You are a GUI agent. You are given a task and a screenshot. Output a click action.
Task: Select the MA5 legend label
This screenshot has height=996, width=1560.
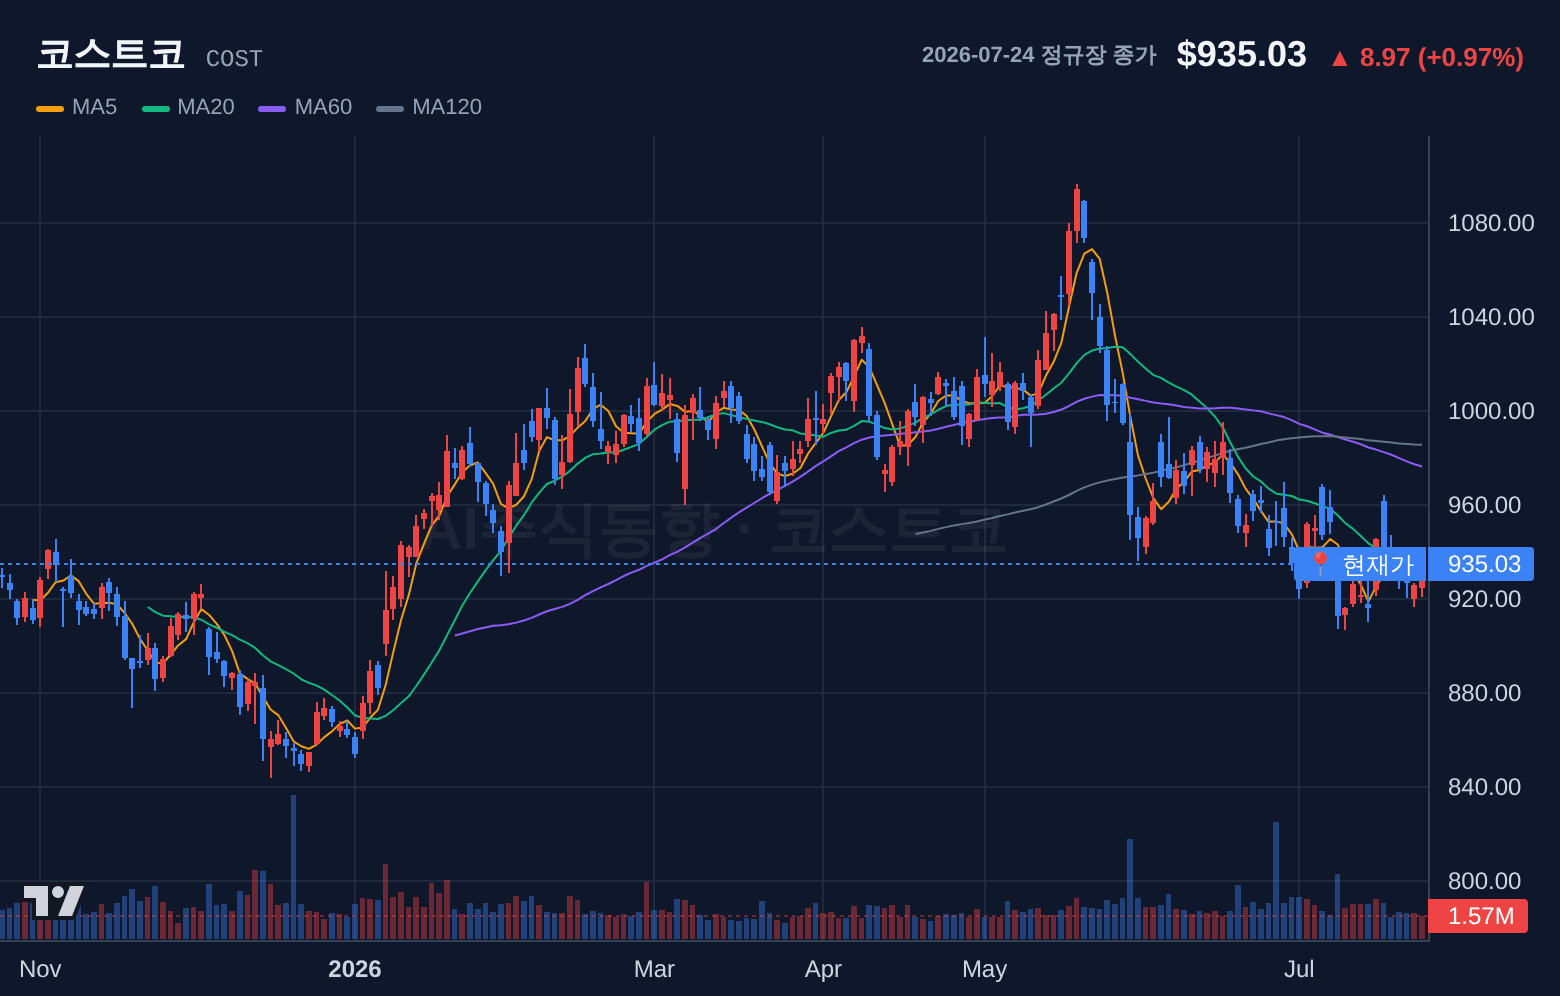(x=94, y=107)
